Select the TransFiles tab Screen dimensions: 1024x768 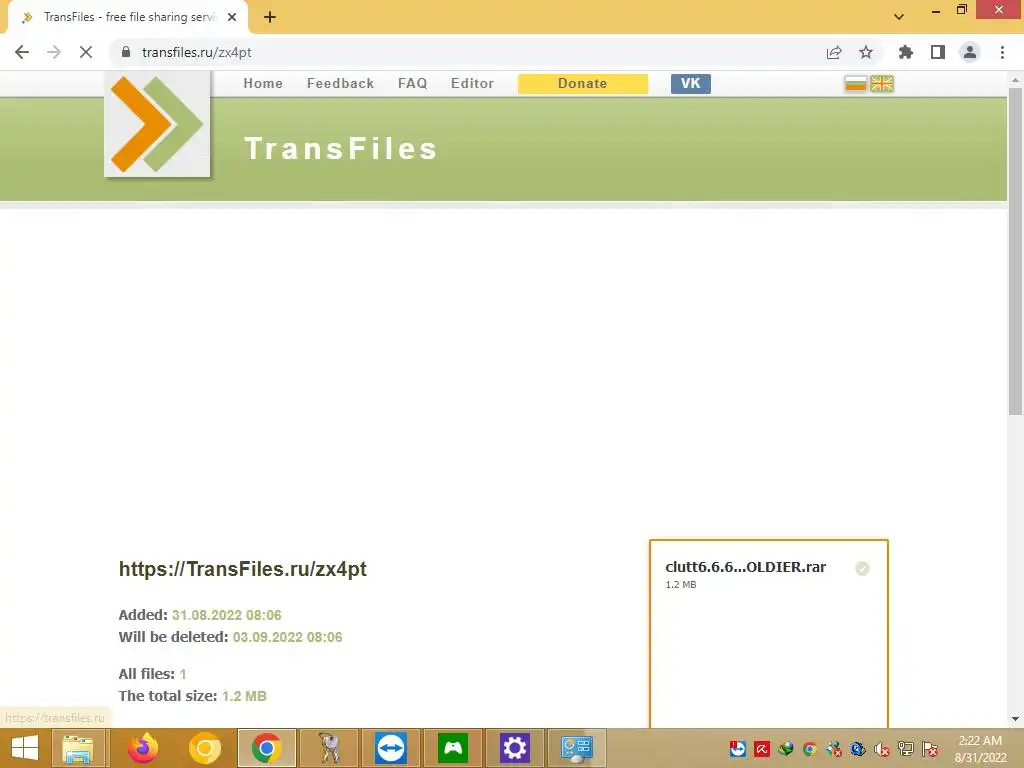pyautogui.click(x=127, y=17)
